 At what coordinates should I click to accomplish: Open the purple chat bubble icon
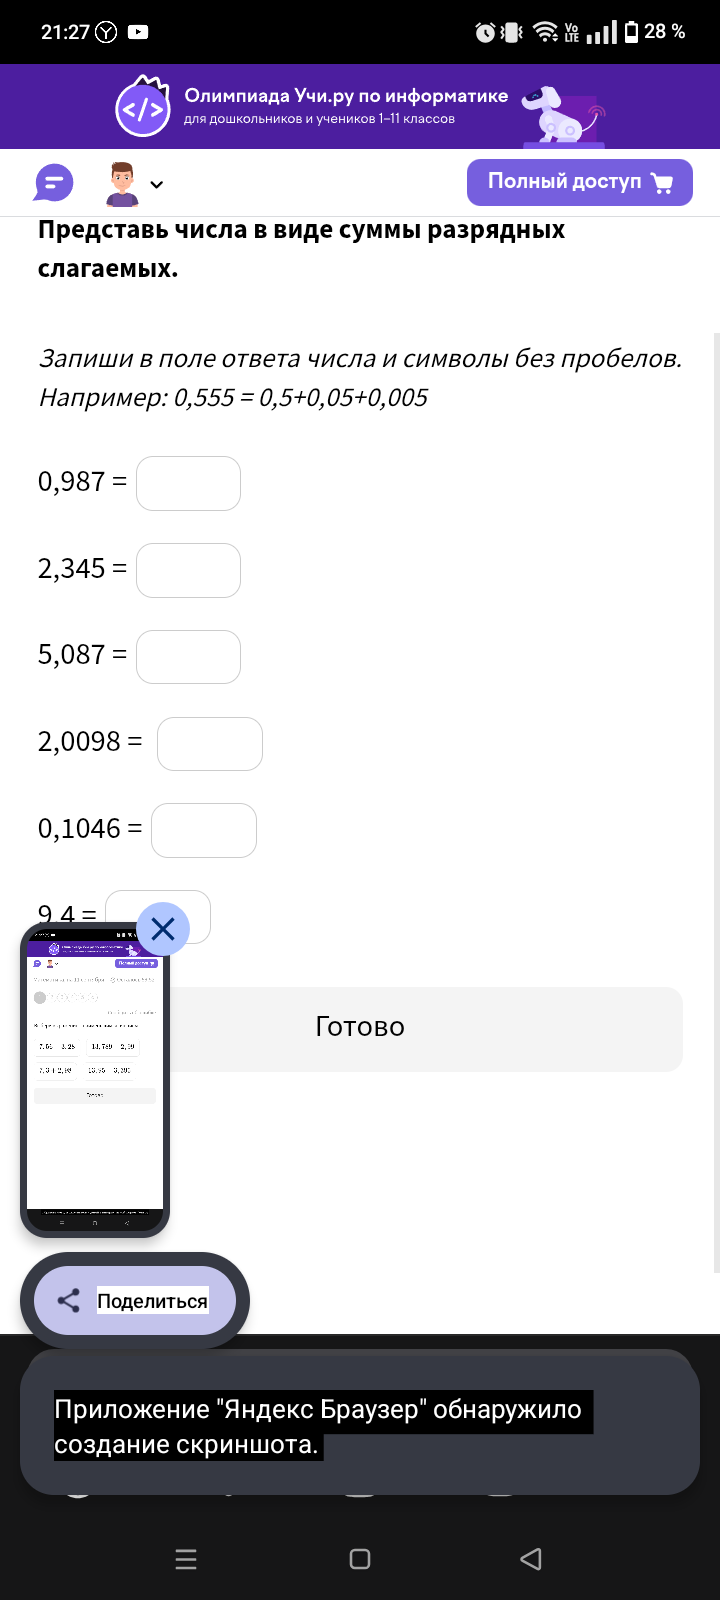coord(54,183)
